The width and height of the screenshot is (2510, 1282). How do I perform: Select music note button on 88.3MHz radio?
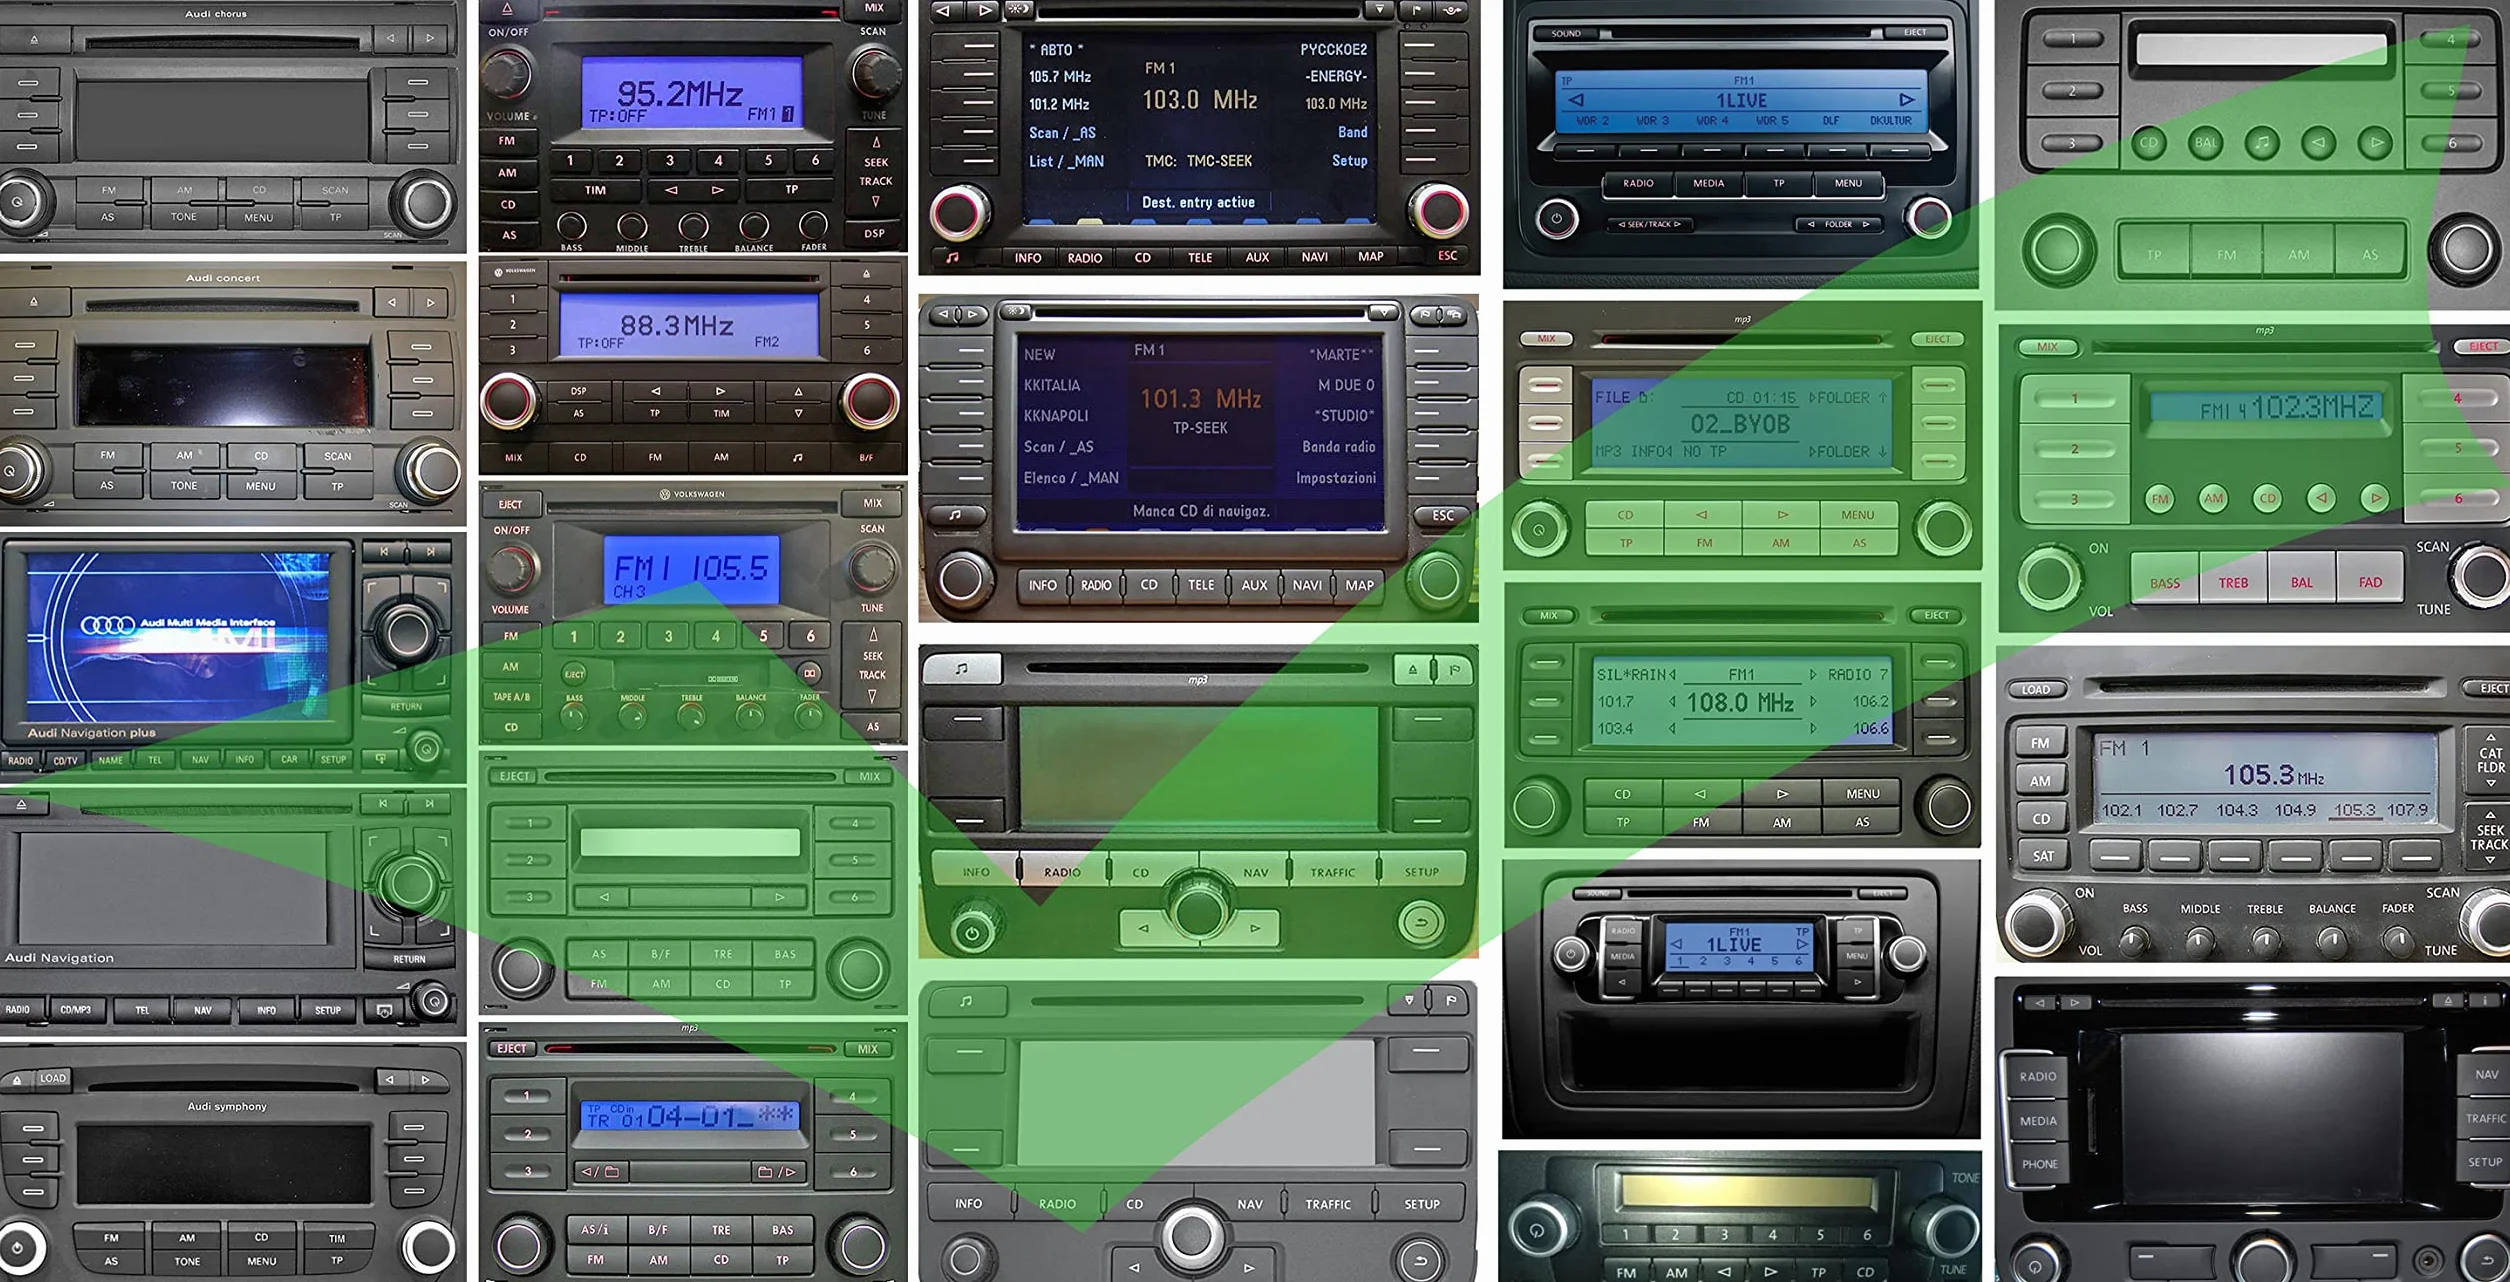[797, 457]
